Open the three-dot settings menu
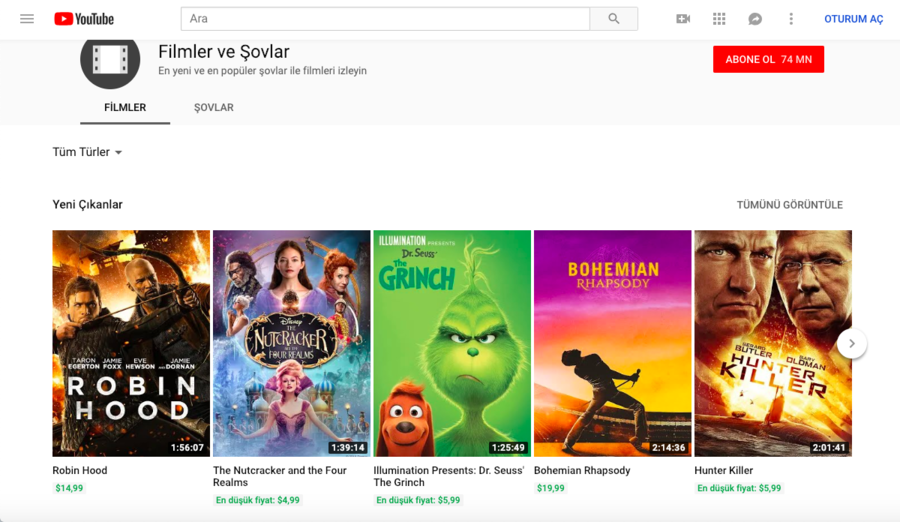The image size is (900, 522). [791, 19]
